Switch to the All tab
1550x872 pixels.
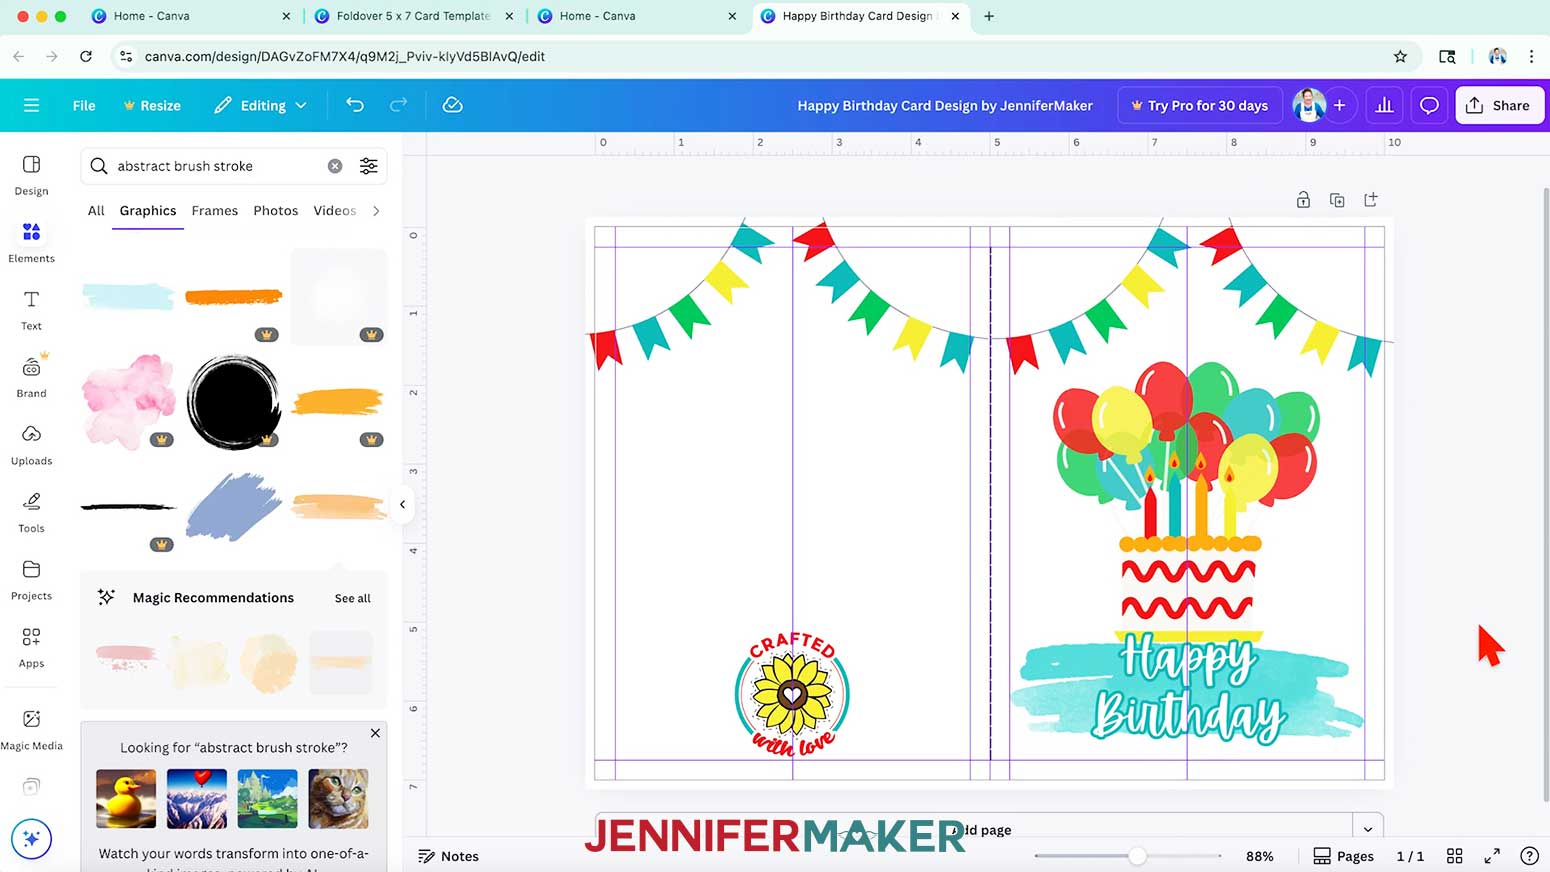[x=96, y=211]
